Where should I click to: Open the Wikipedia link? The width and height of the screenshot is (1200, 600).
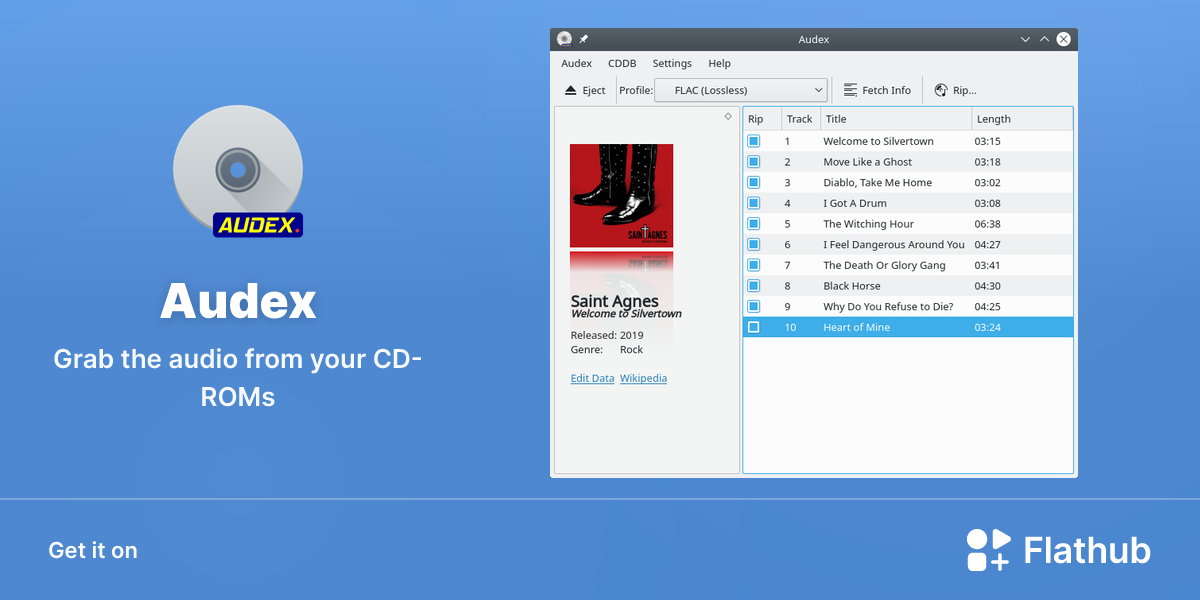(x=643, y=378)
